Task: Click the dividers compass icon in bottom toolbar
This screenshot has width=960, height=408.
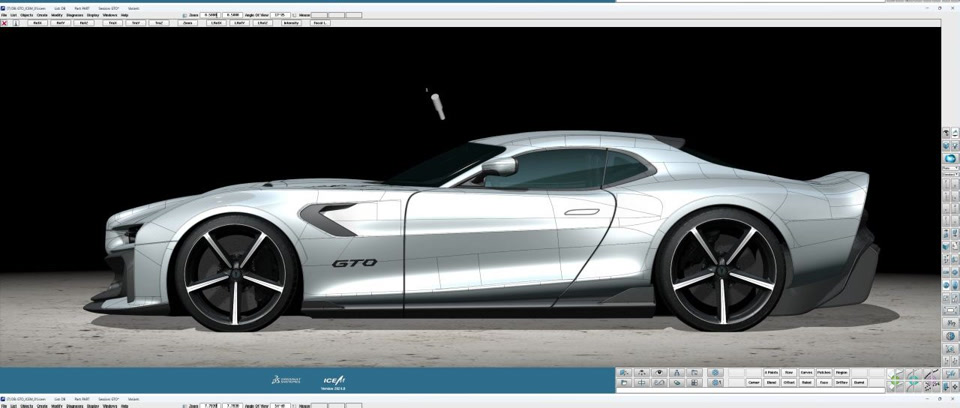Action: pyautogui.click(x=677, y=373)
